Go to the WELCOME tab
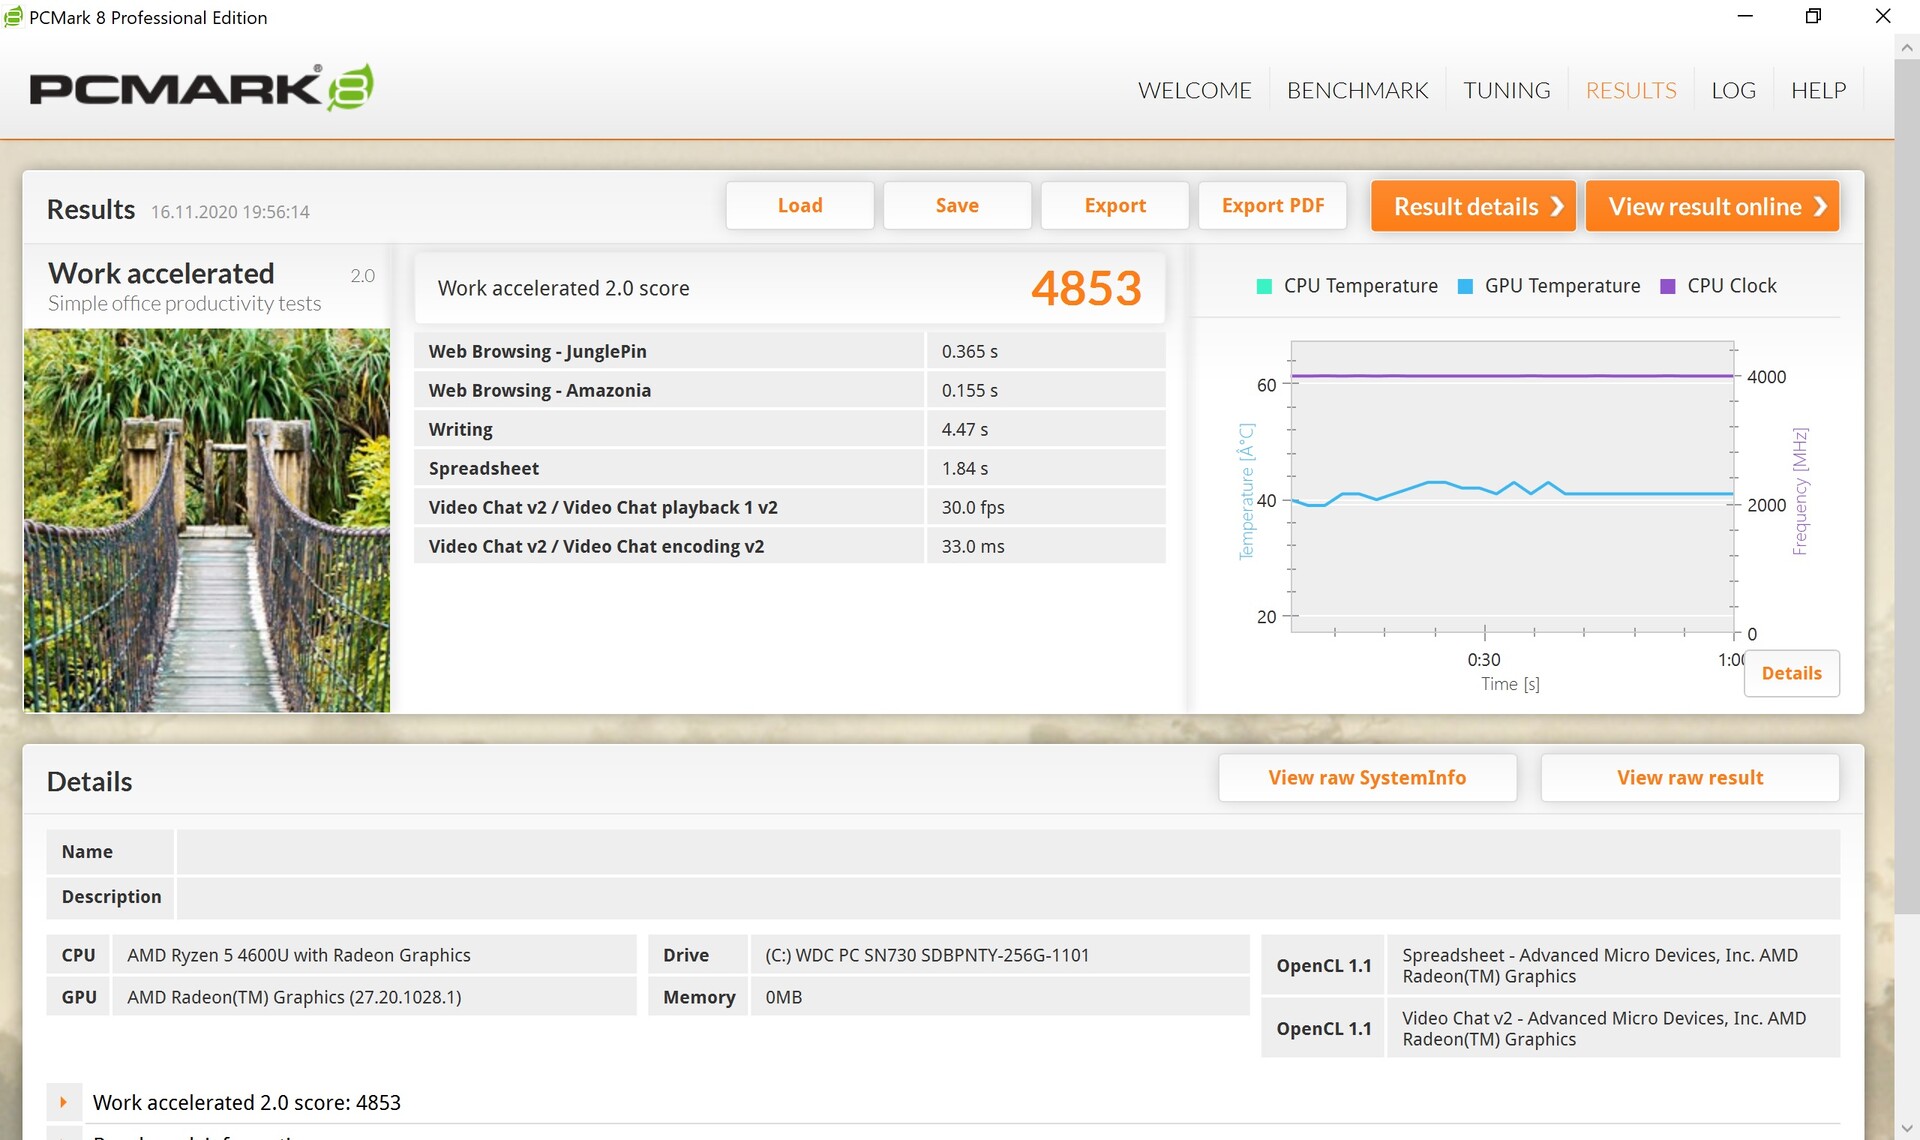This screenshot has width=1920, height=1140. tap(1194, 90)
